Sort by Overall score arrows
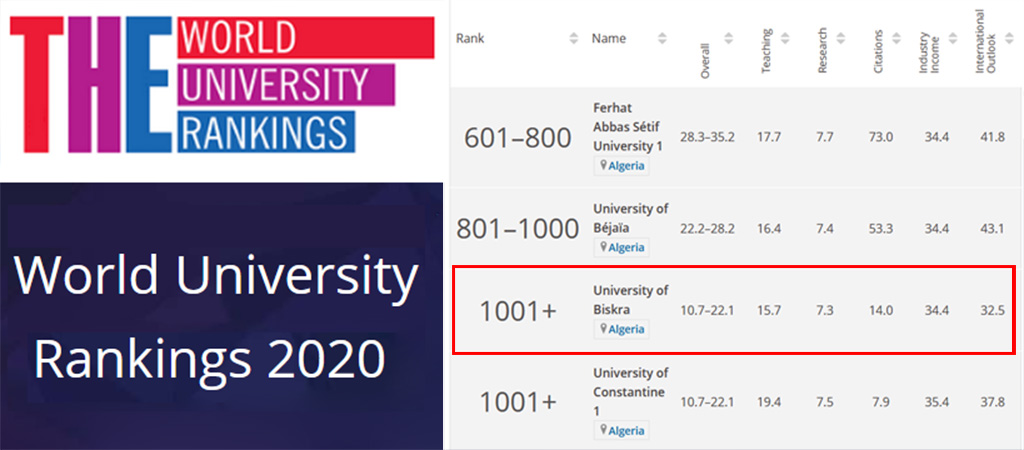 (x=728, y=39)
